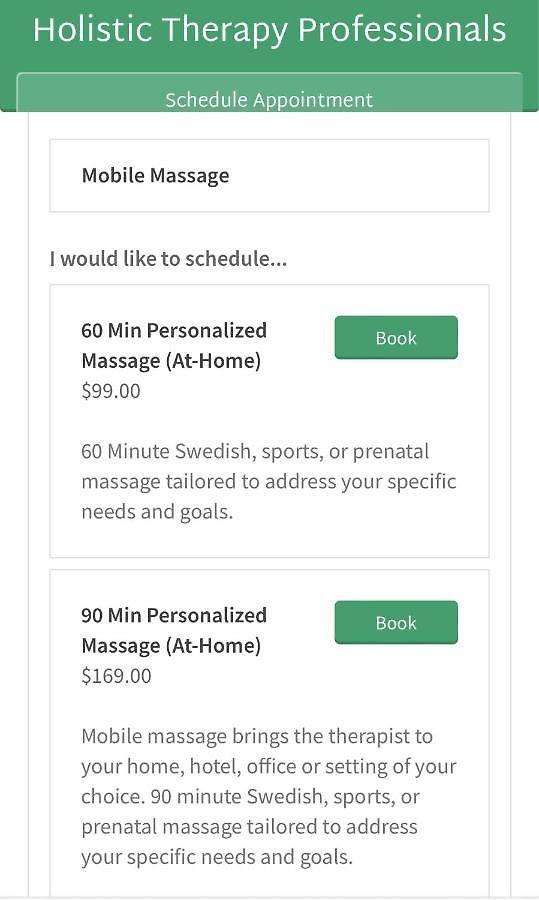Click the 'needs and goals.' line in 60 Min card
Image resolution: width=539 pixels, height=900 pixels.
pos(157,512)
